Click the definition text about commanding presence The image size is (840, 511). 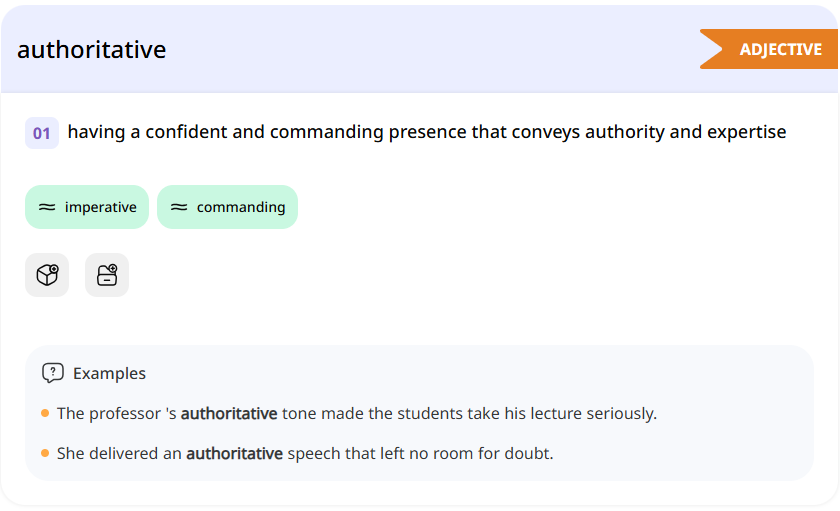tap(426, 132)
